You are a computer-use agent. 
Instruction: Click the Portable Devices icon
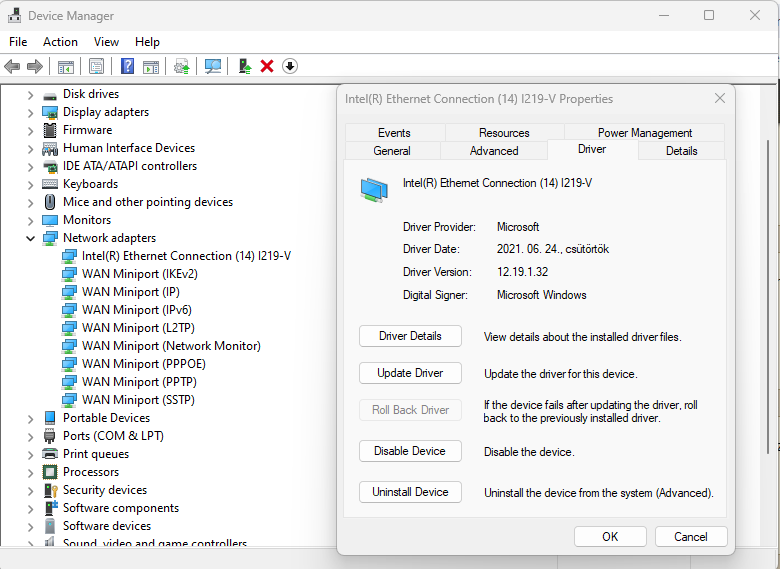click(x=50, y=418)
